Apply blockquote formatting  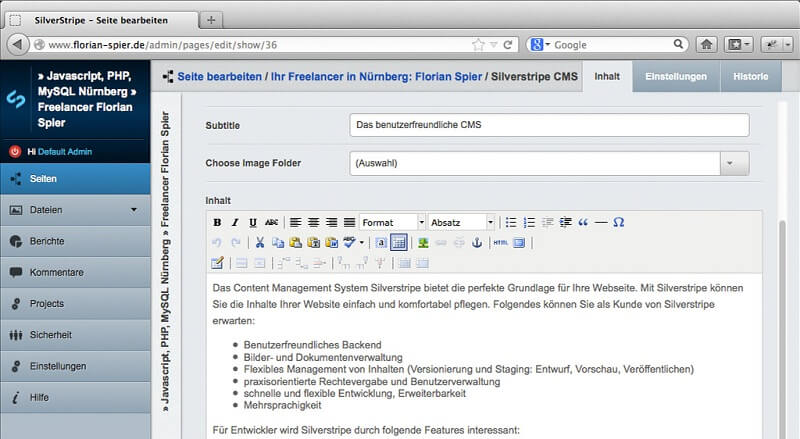point(583,223)
